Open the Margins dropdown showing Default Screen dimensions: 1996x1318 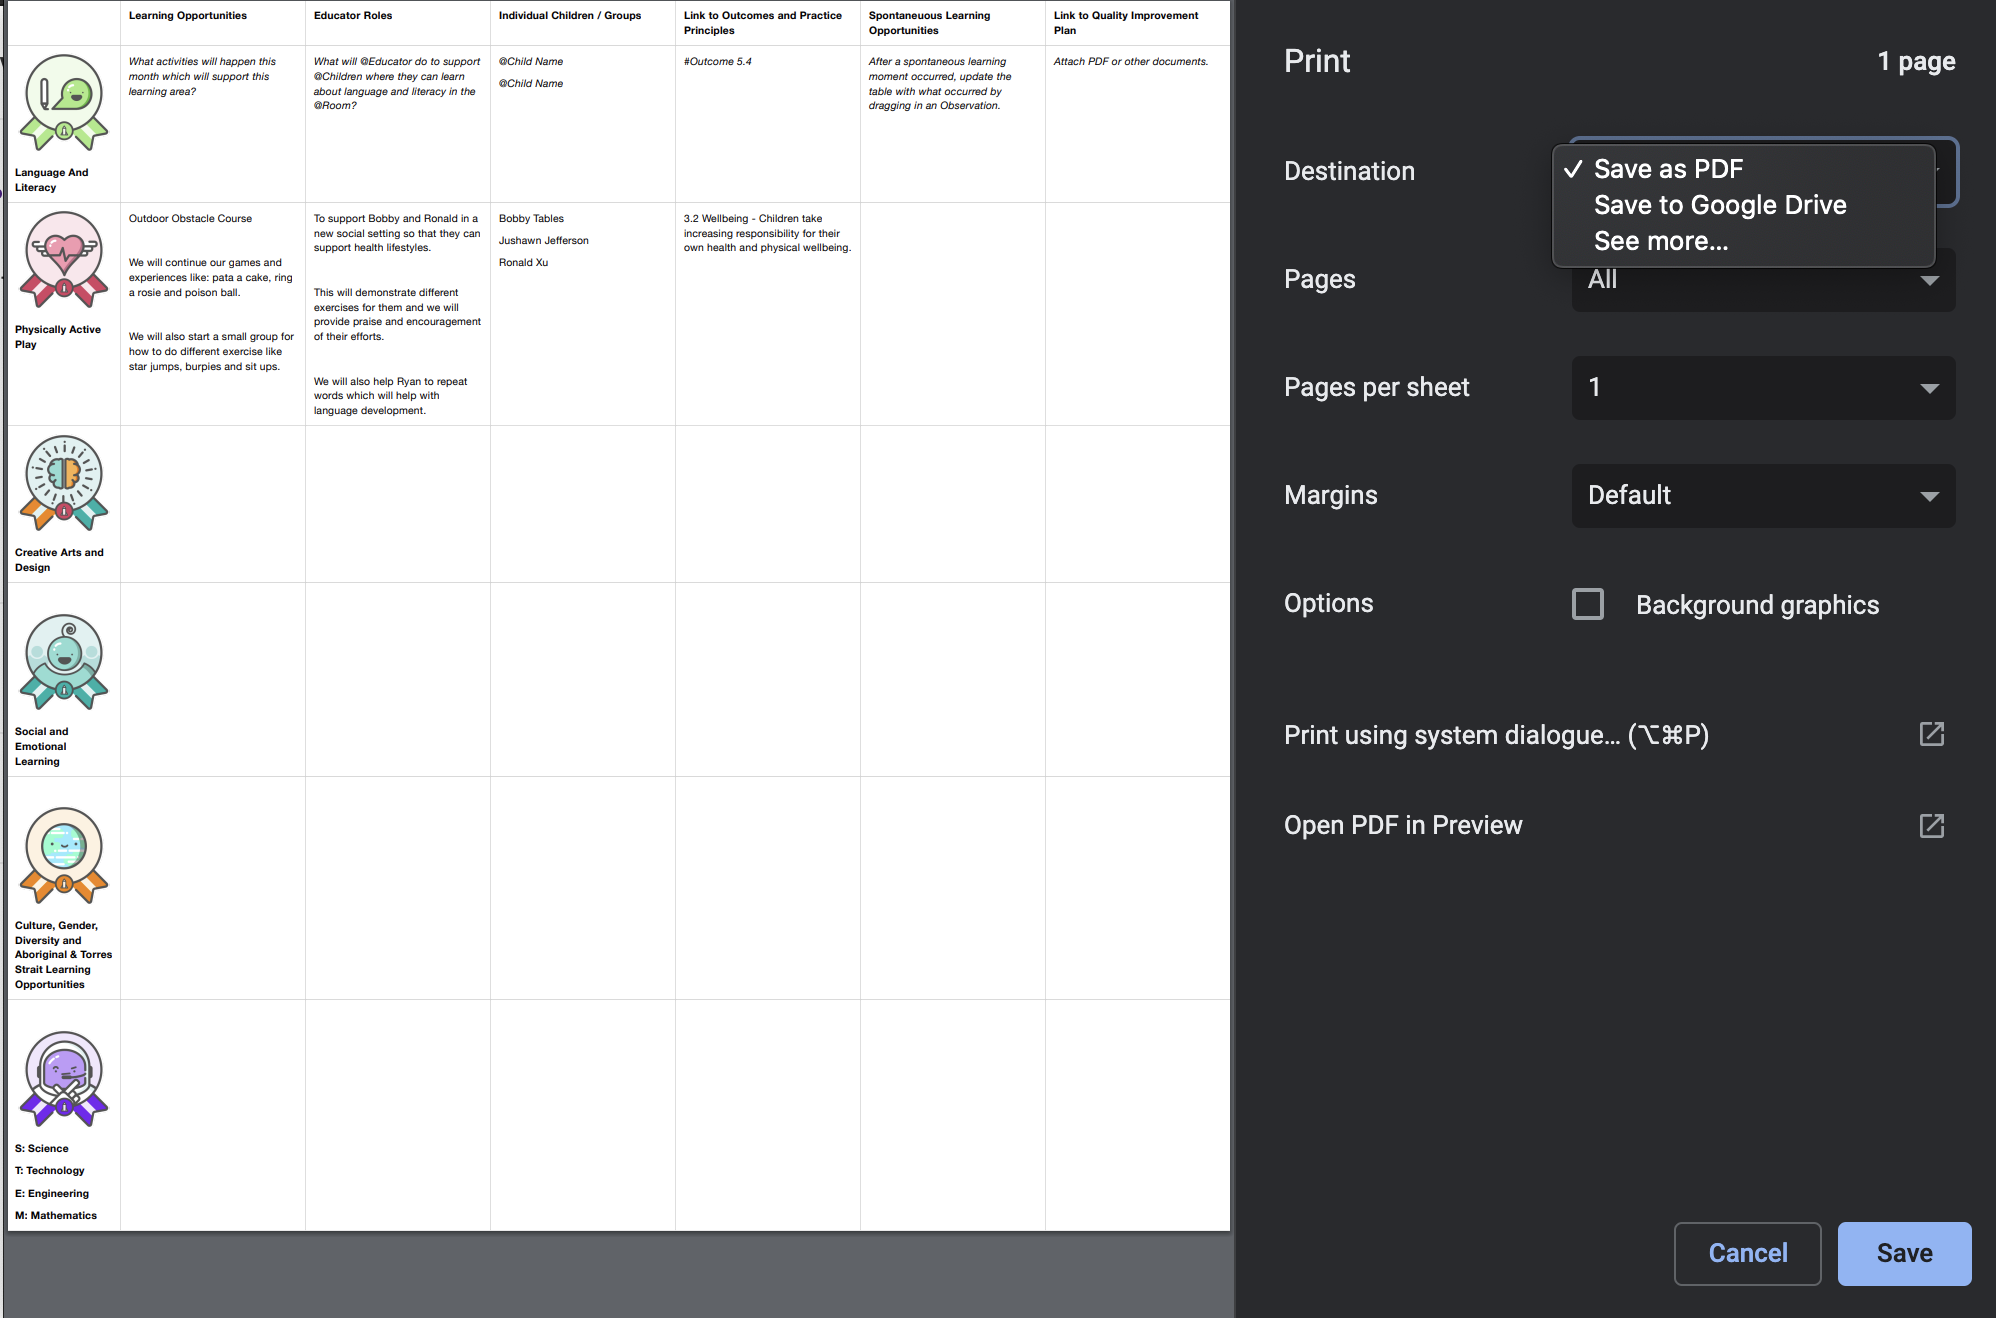pyautogui.click(x=1763, y=496)
